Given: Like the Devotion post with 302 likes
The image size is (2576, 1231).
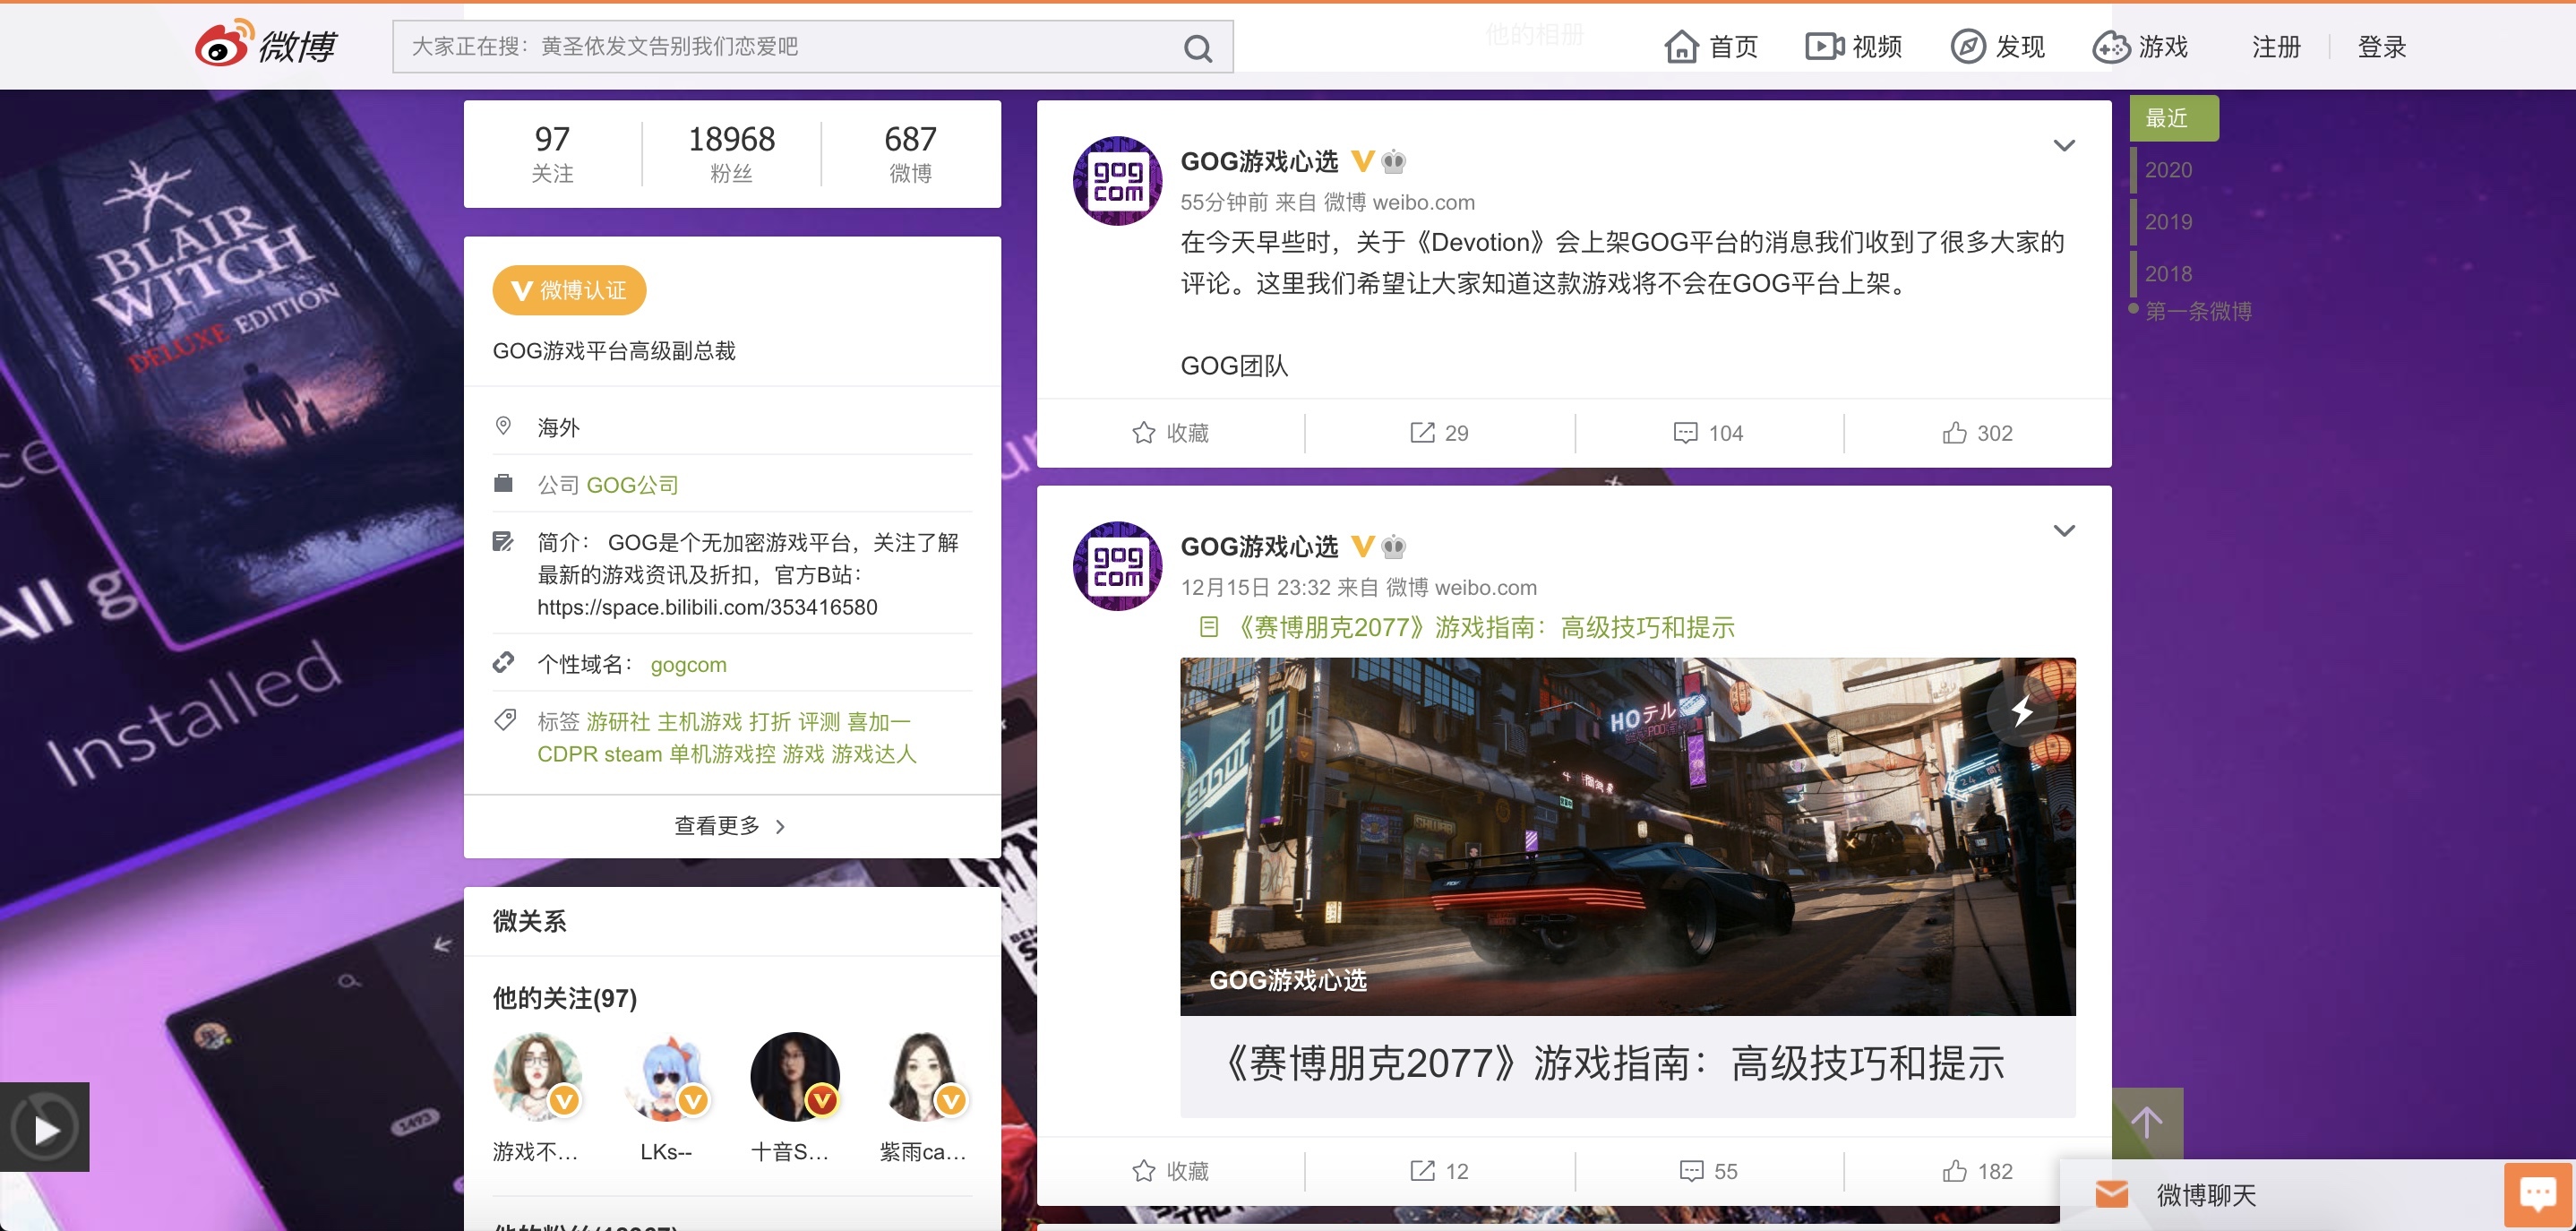Looking at the screenshot, I should coord(1977,433).
